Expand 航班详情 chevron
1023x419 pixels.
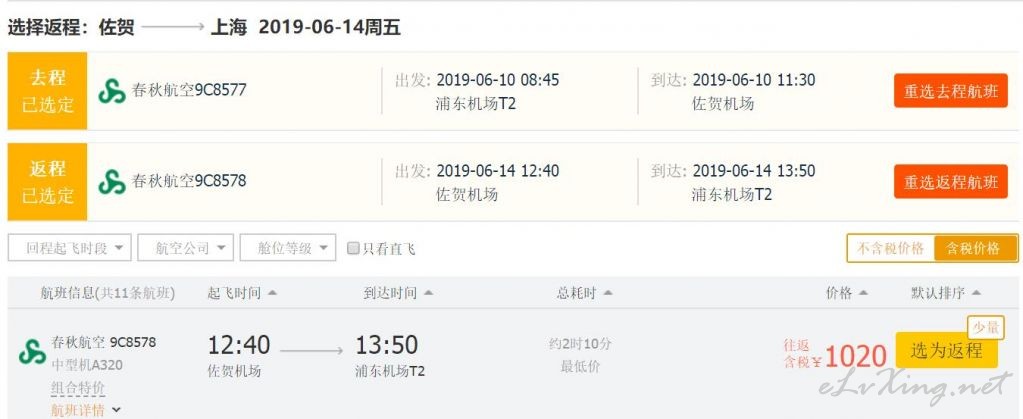point(116,411)
